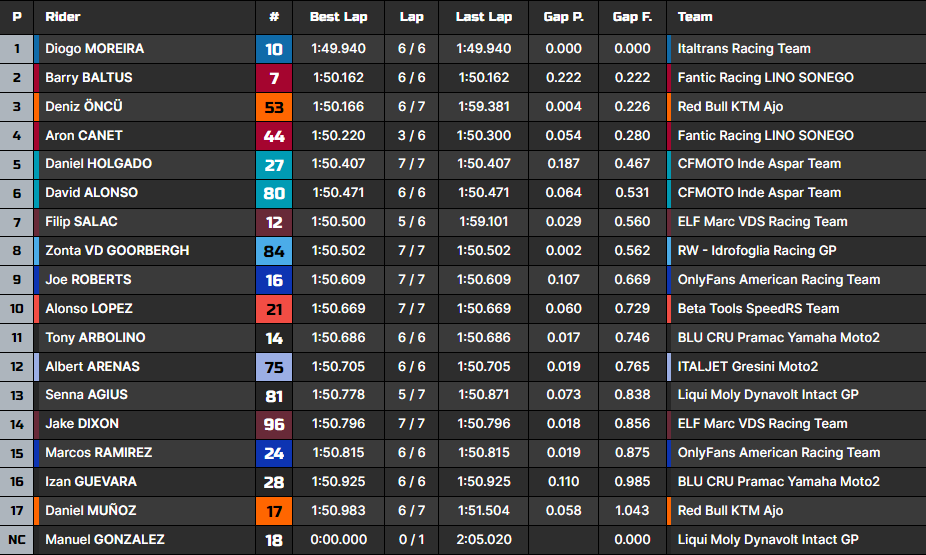
Task: Select the Last Lap column header
Action: (484, 17)
